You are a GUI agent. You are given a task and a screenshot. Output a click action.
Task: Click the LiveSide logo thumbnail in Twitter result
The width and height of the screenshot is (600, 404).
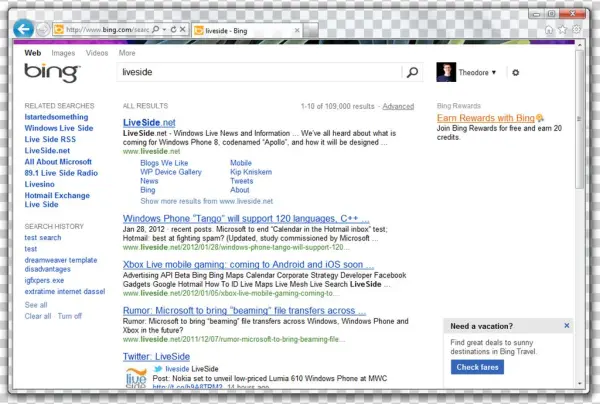pyautogui.click(x=136, y=378)
